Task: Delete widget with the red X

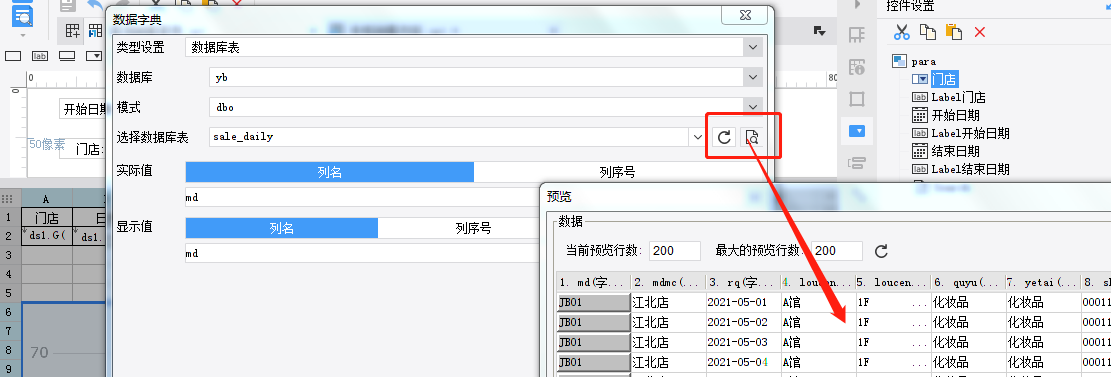Action: [980, 32]
